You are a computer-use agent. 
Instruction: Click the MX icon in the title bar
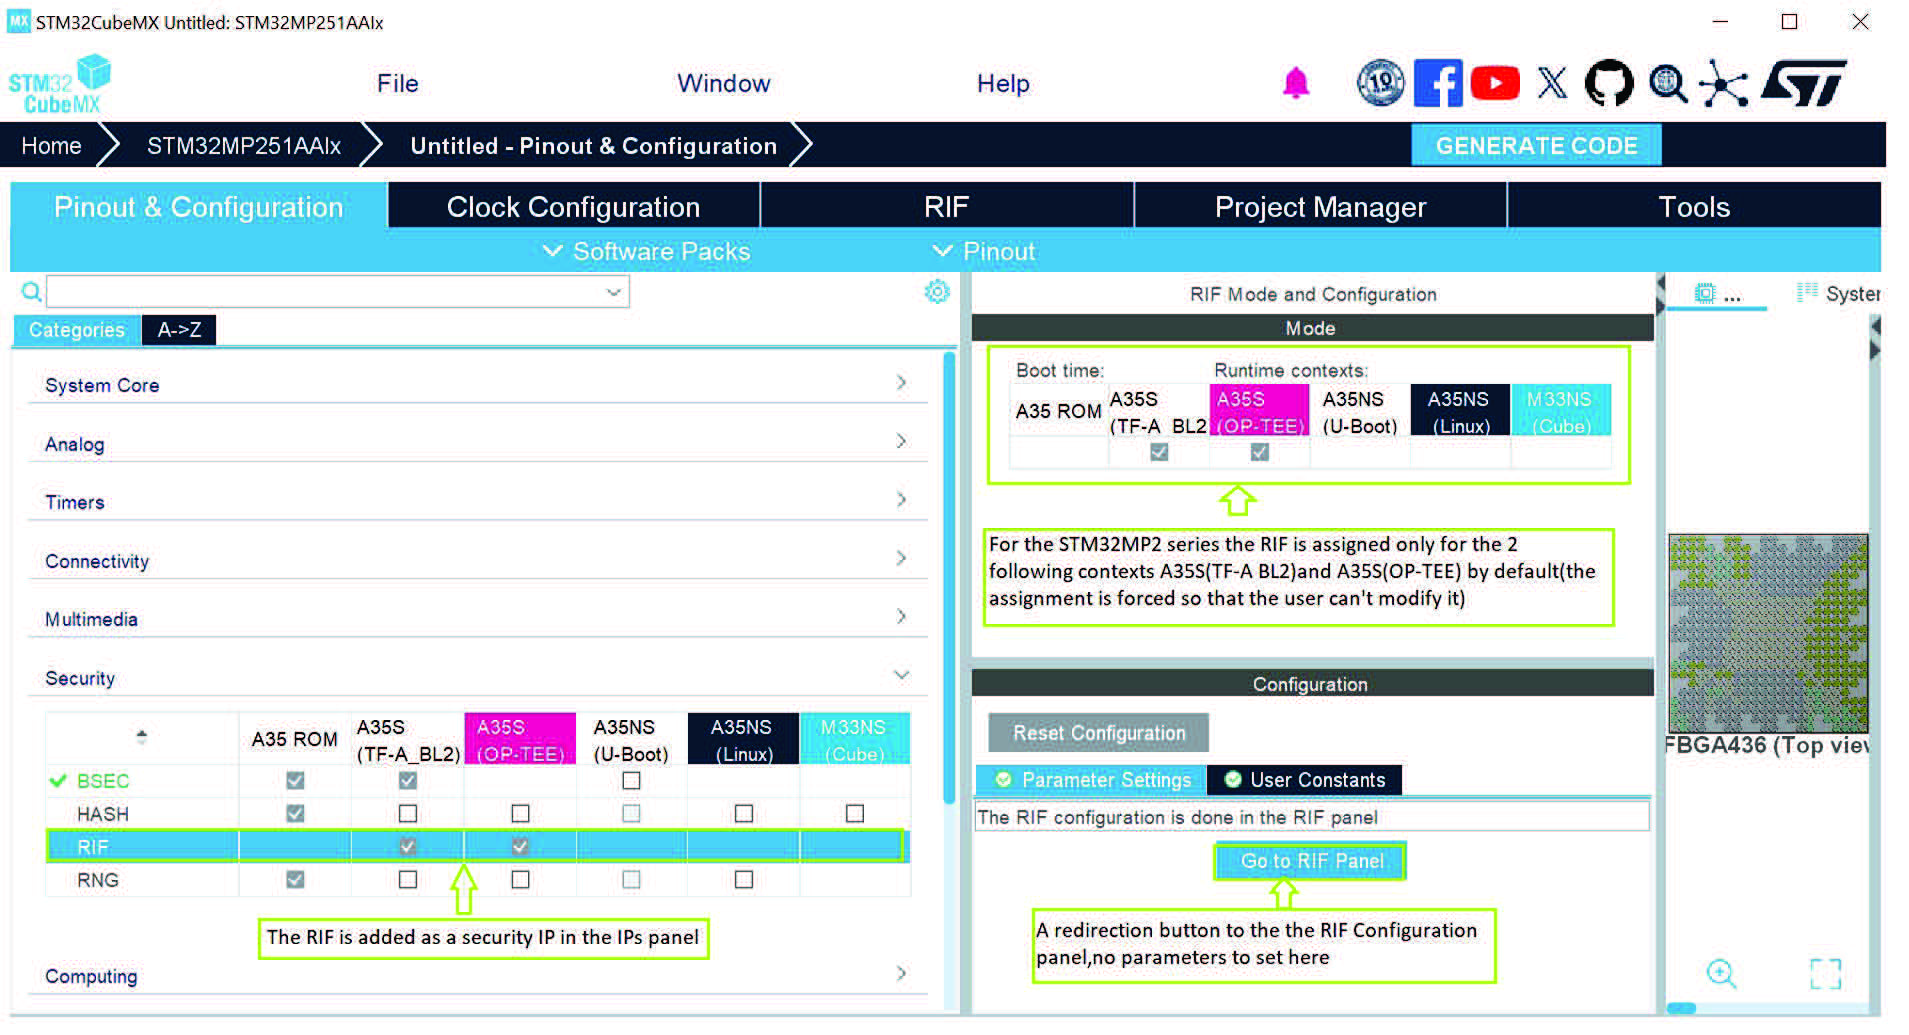[18, 21]
